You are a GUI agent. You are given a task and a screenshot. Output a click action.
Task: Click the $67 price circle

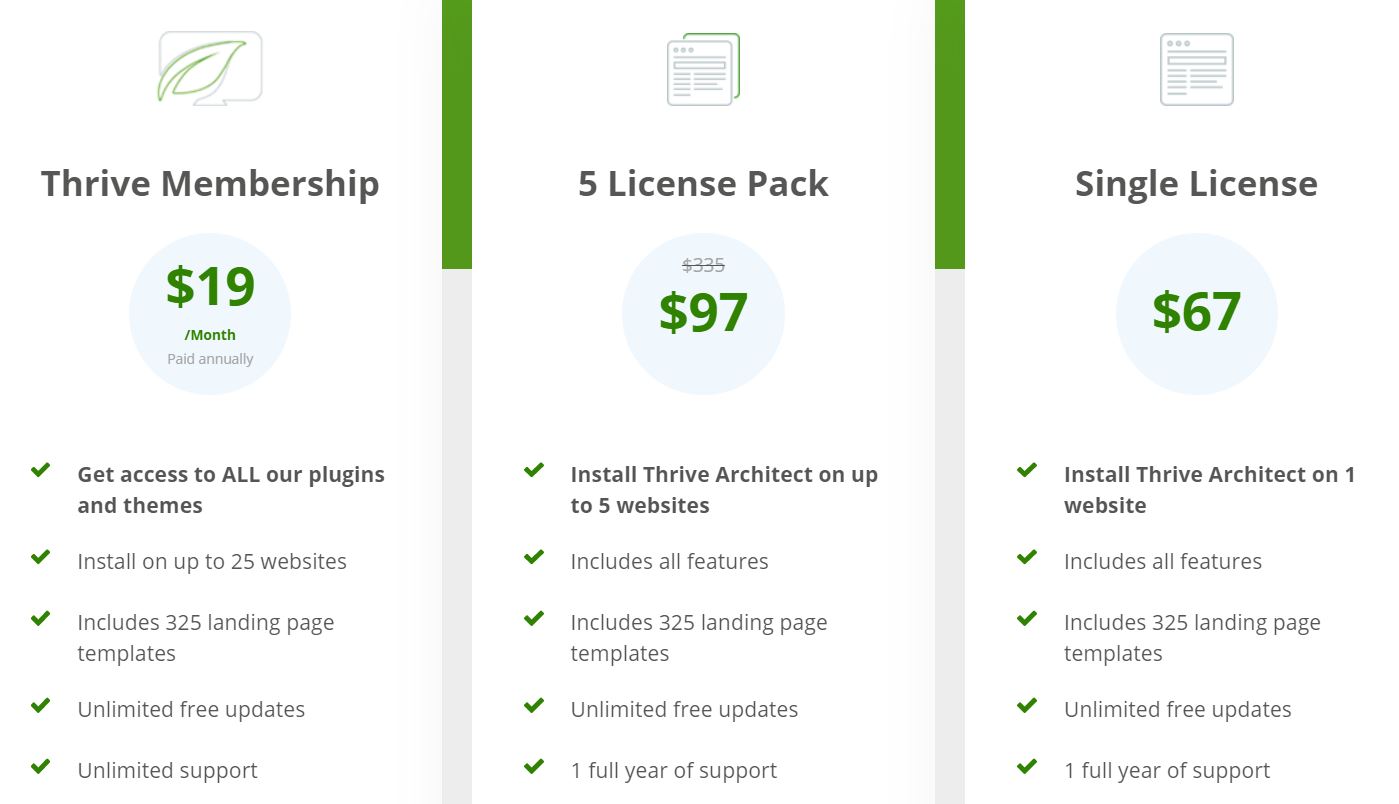pos(1196,314)
